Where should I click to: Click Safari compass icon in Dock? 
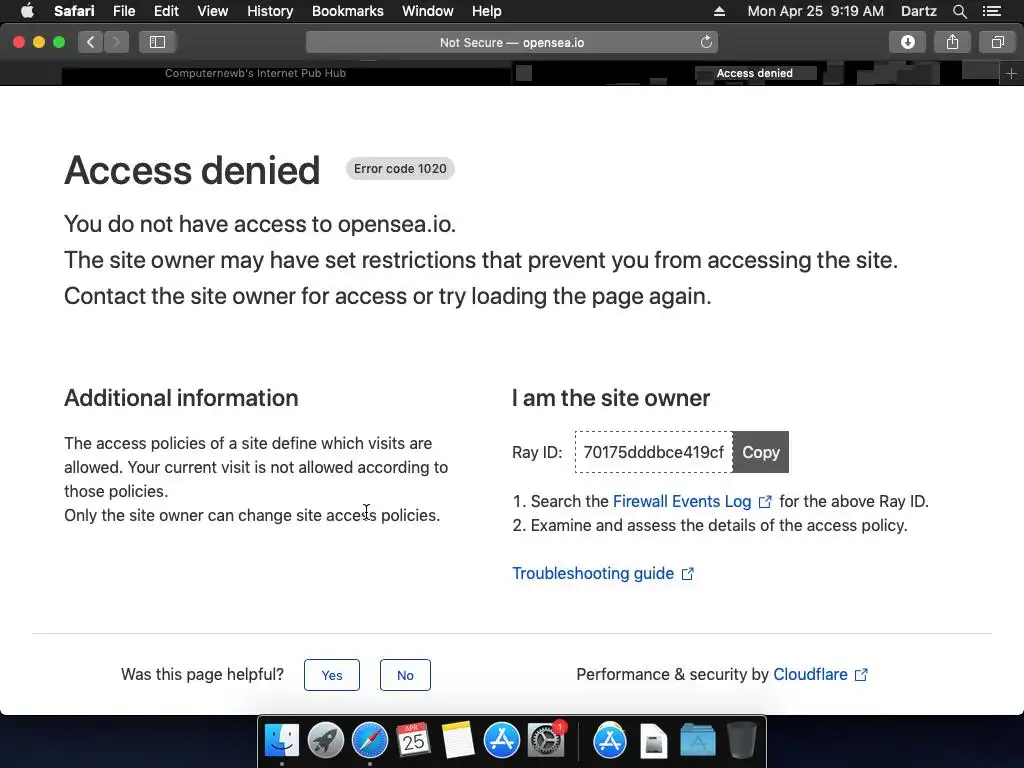[370, 741]
